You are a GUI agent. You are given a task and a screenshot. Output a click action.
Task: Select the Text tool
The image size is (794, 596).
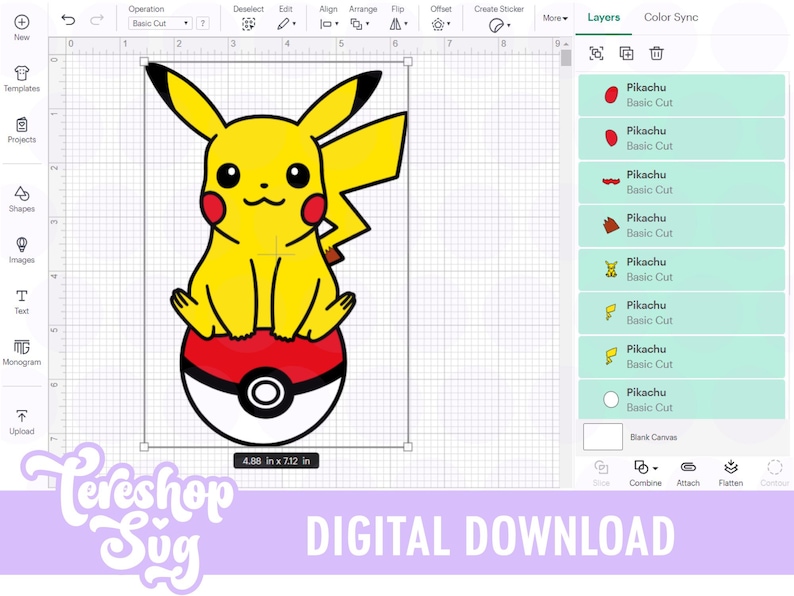[21, 302]
